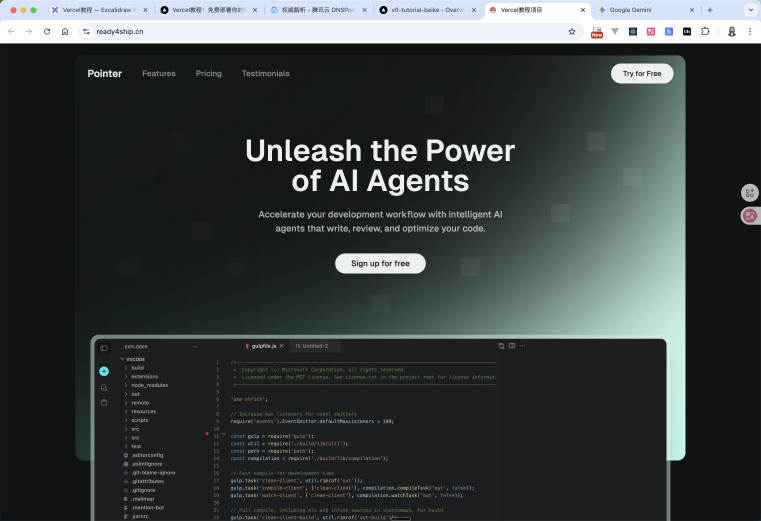This screenshot has height=521, width=761.
Task: Open the Chrome extensions puzzle icon
Action: (x=705, y=31)
